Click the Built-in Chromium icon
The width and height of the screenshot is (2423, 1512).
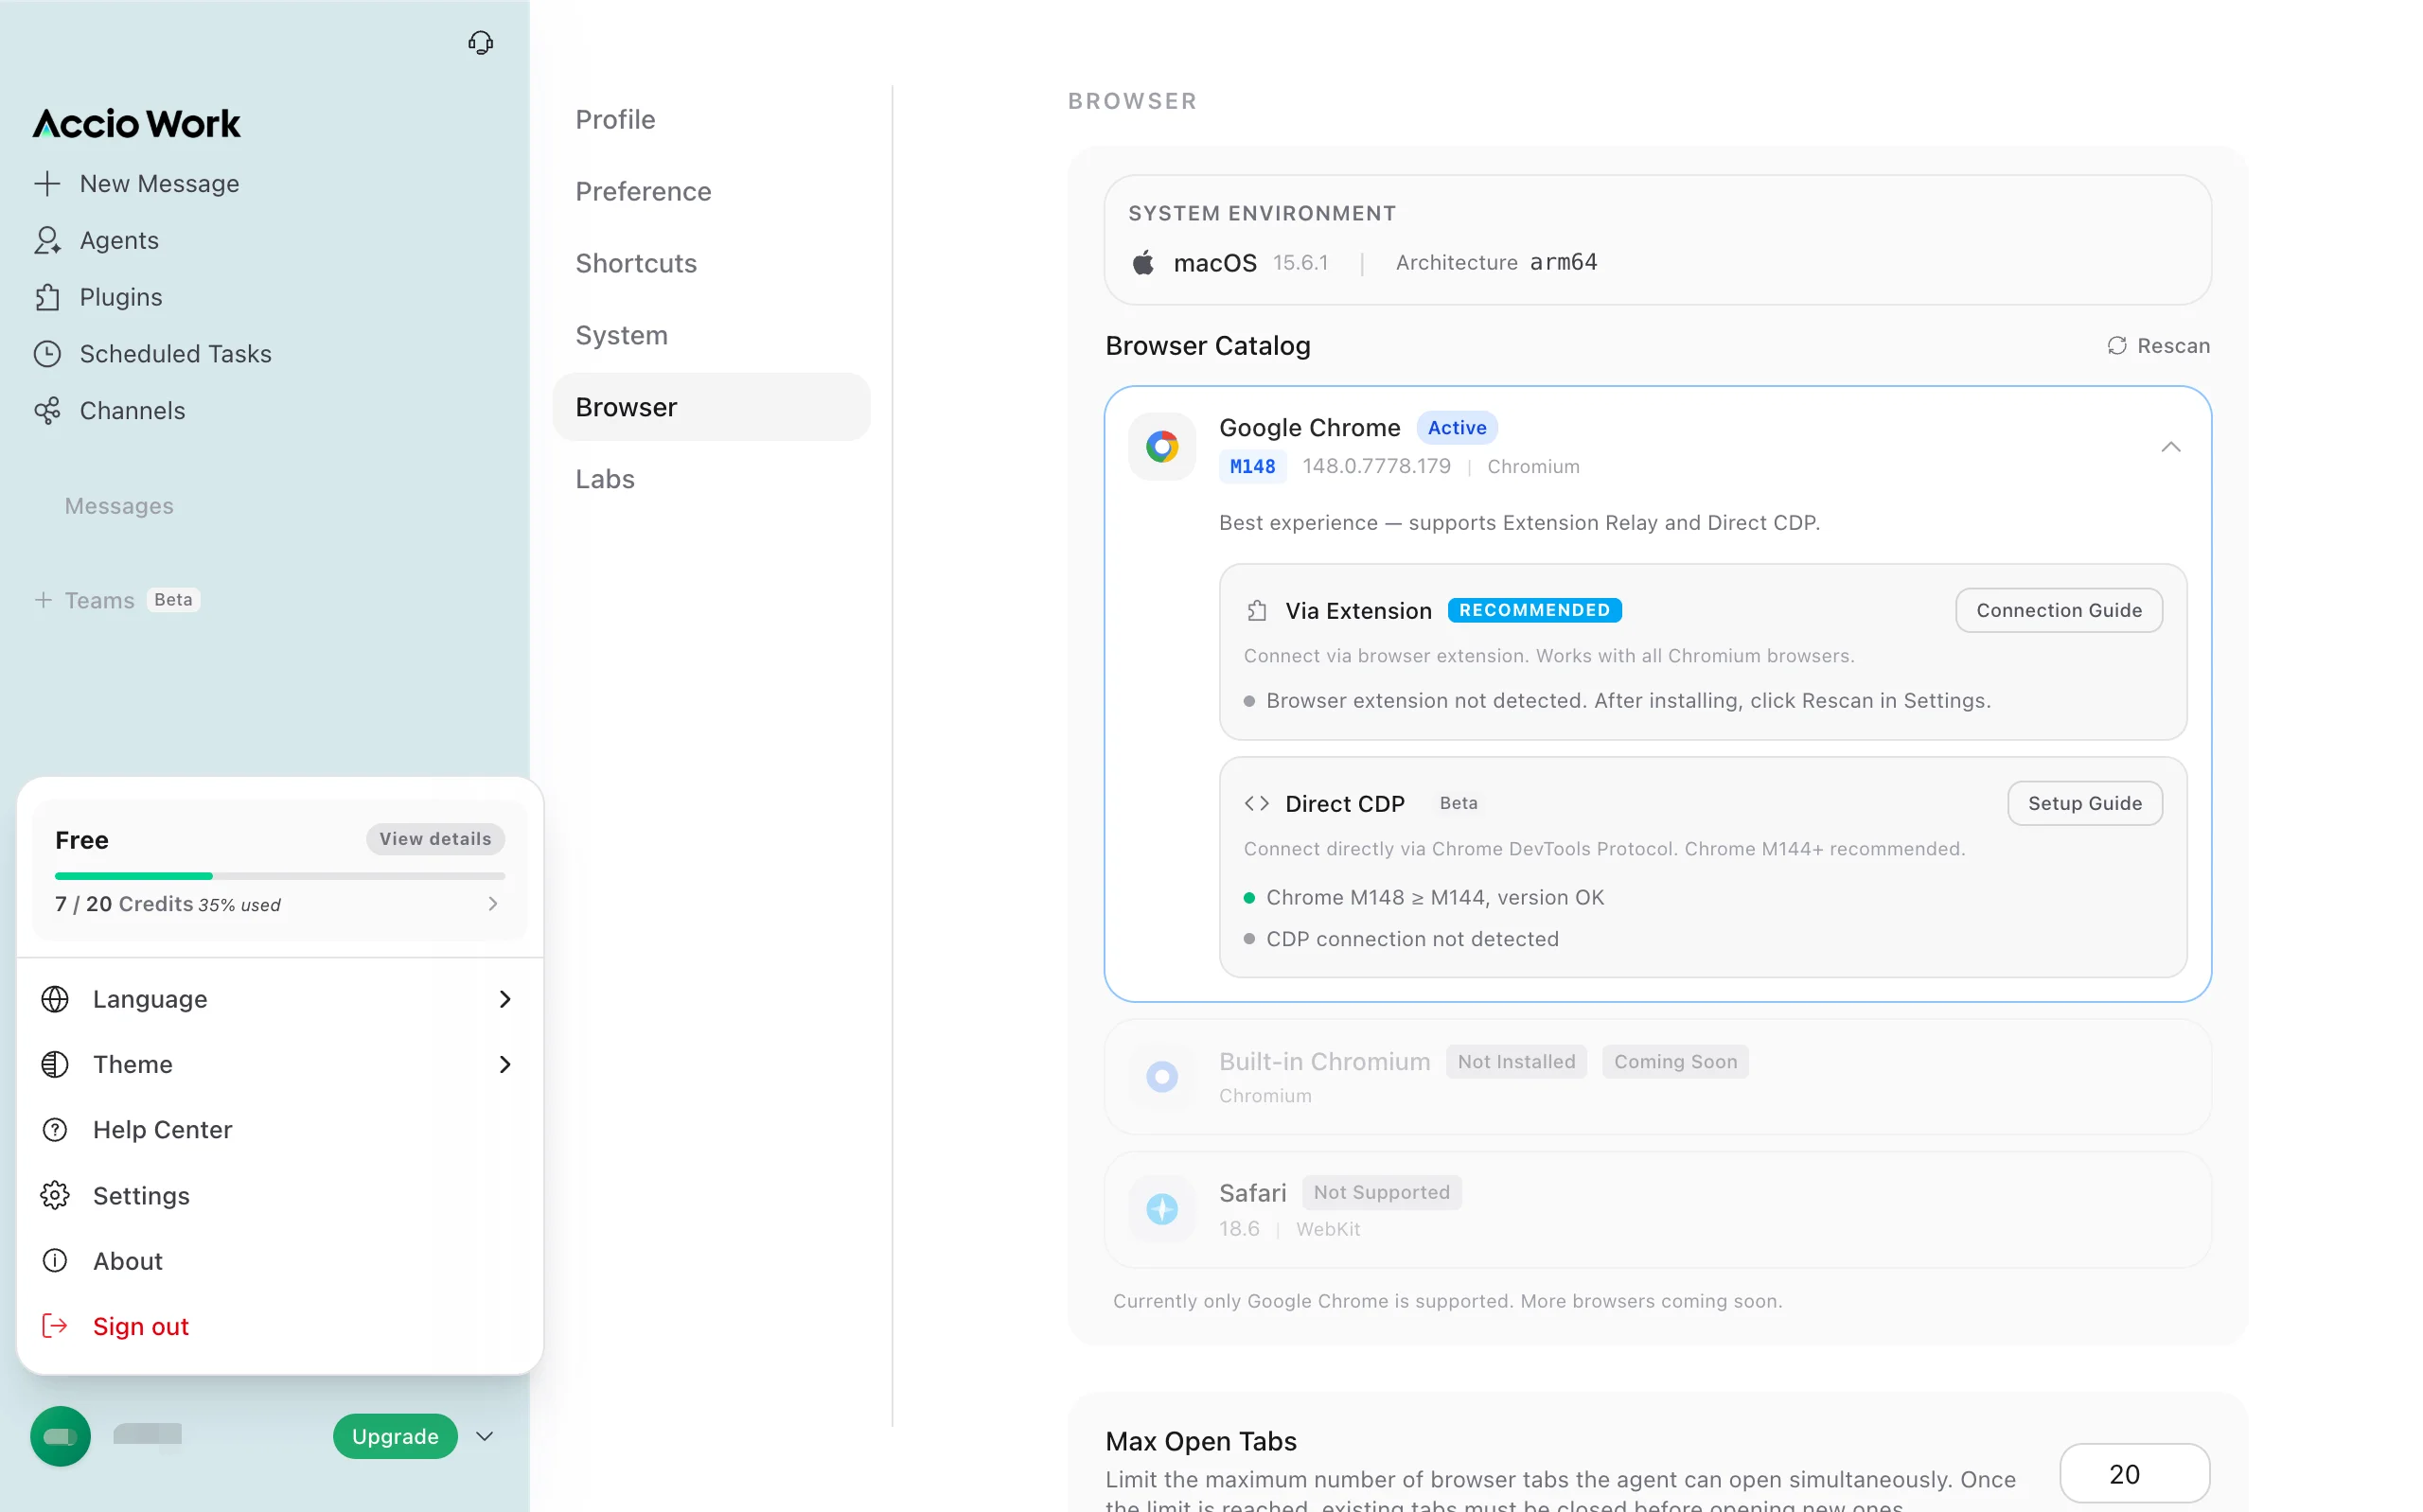[1162, 1077]
